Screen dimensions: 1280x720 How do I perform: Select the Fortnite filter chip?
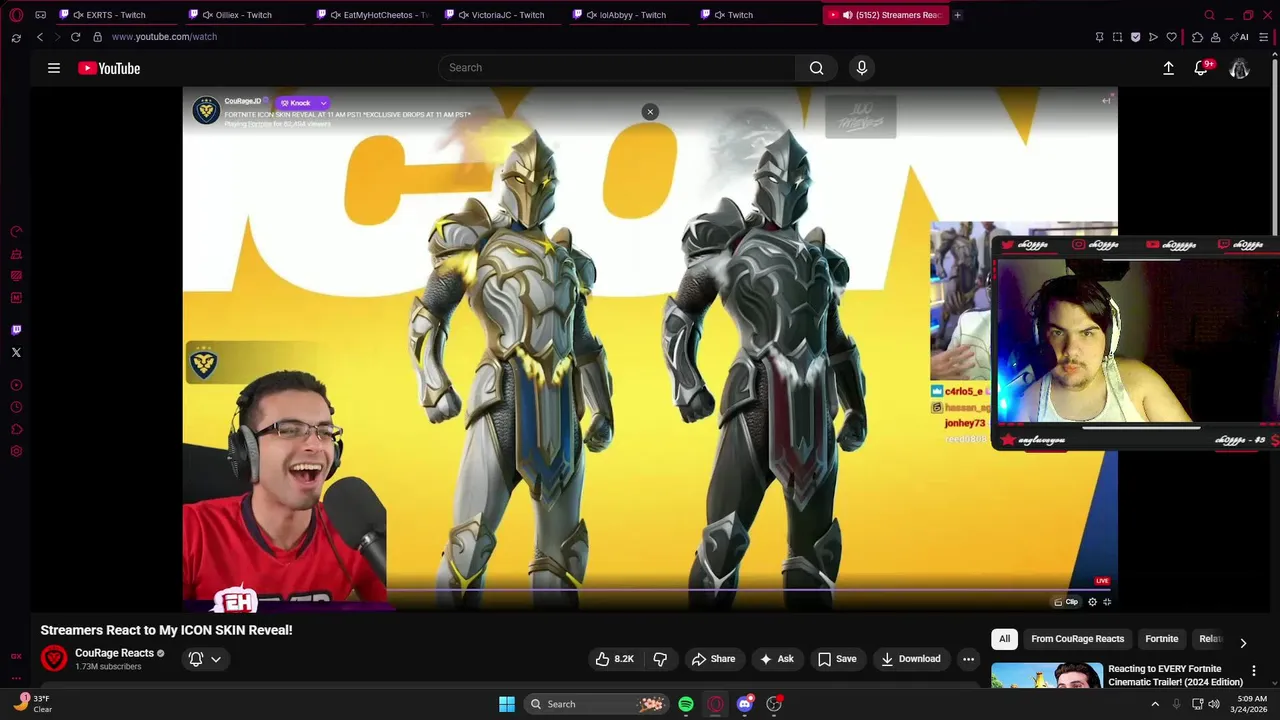click(1161, 639)
